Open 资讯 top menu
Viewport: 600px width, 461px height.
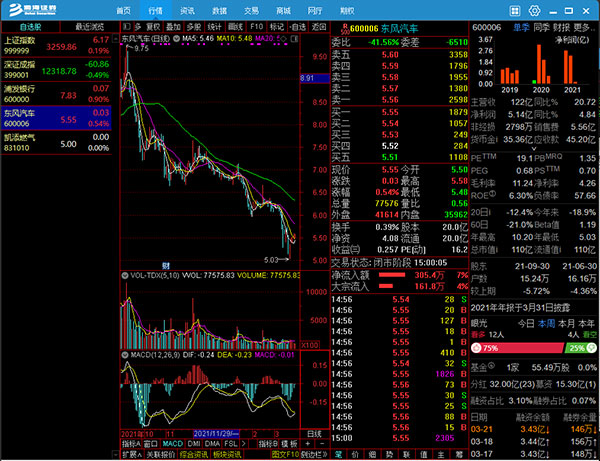click(x=187, y=11)
